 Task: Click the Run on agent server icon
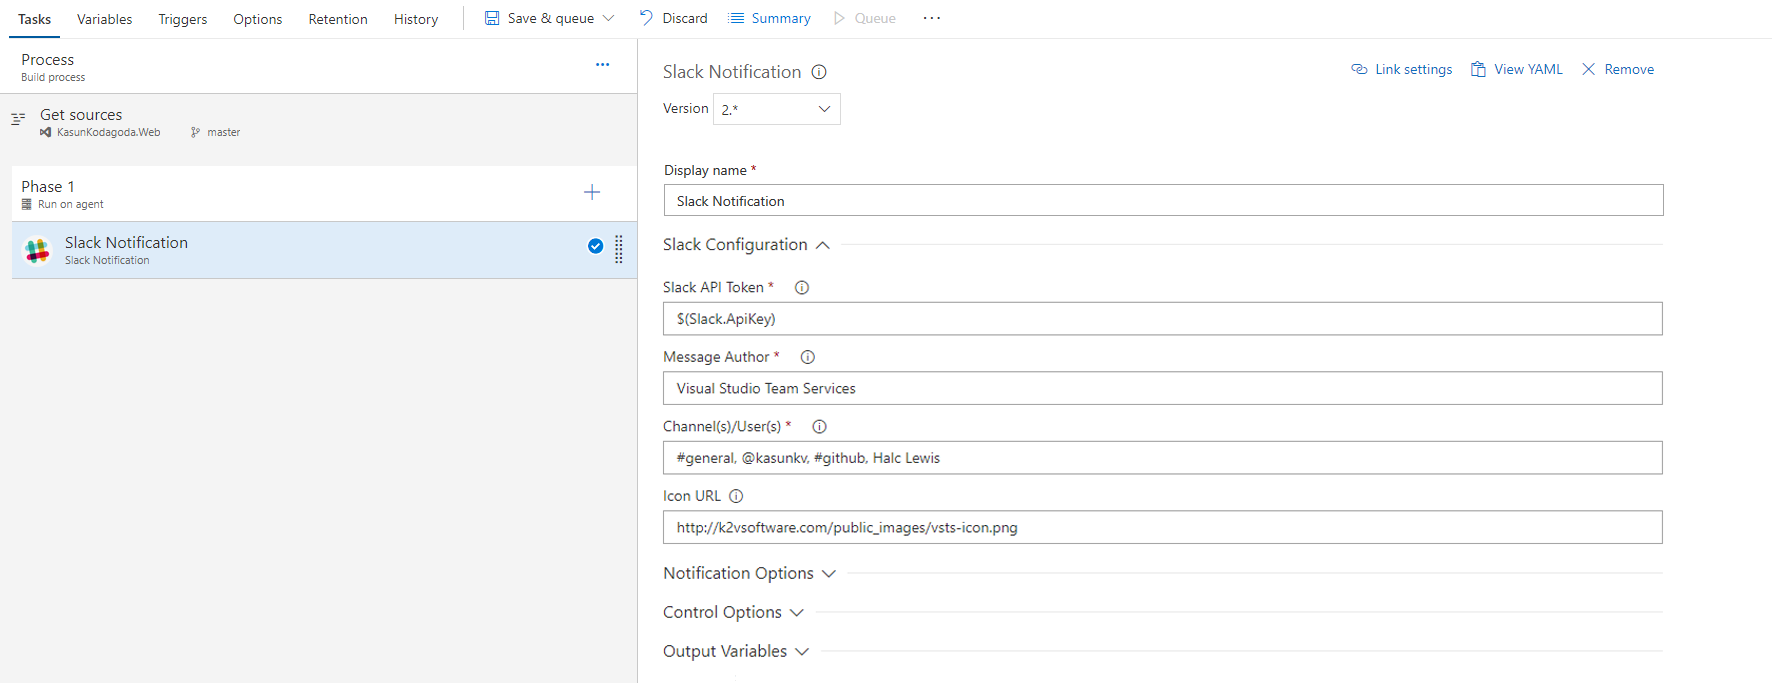[x=27, y=204]
